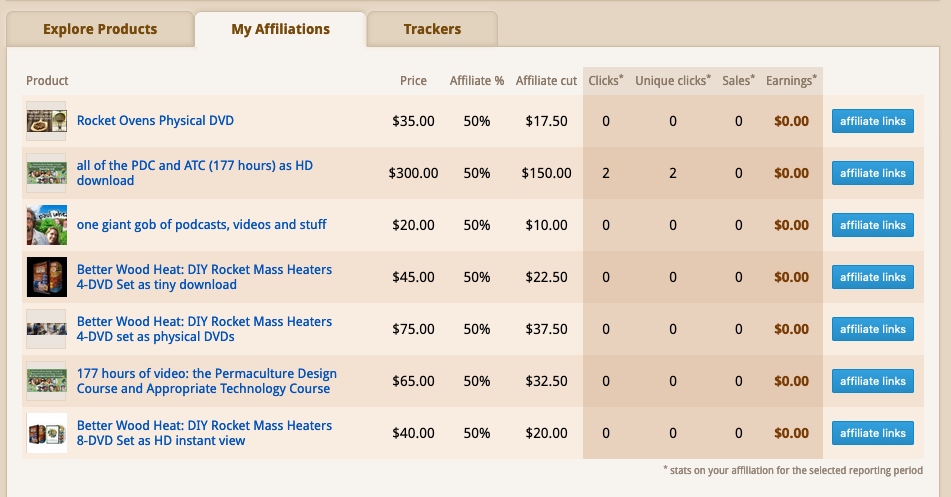Click the giant gob of podcasts thumbnail
The image size is (951, 497).
pyautogui.click(x=46, y=225)
